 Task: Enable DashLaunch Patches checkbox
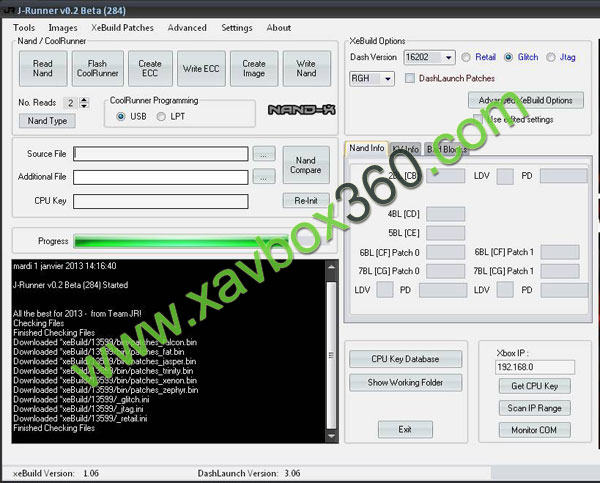click(410, 78)
